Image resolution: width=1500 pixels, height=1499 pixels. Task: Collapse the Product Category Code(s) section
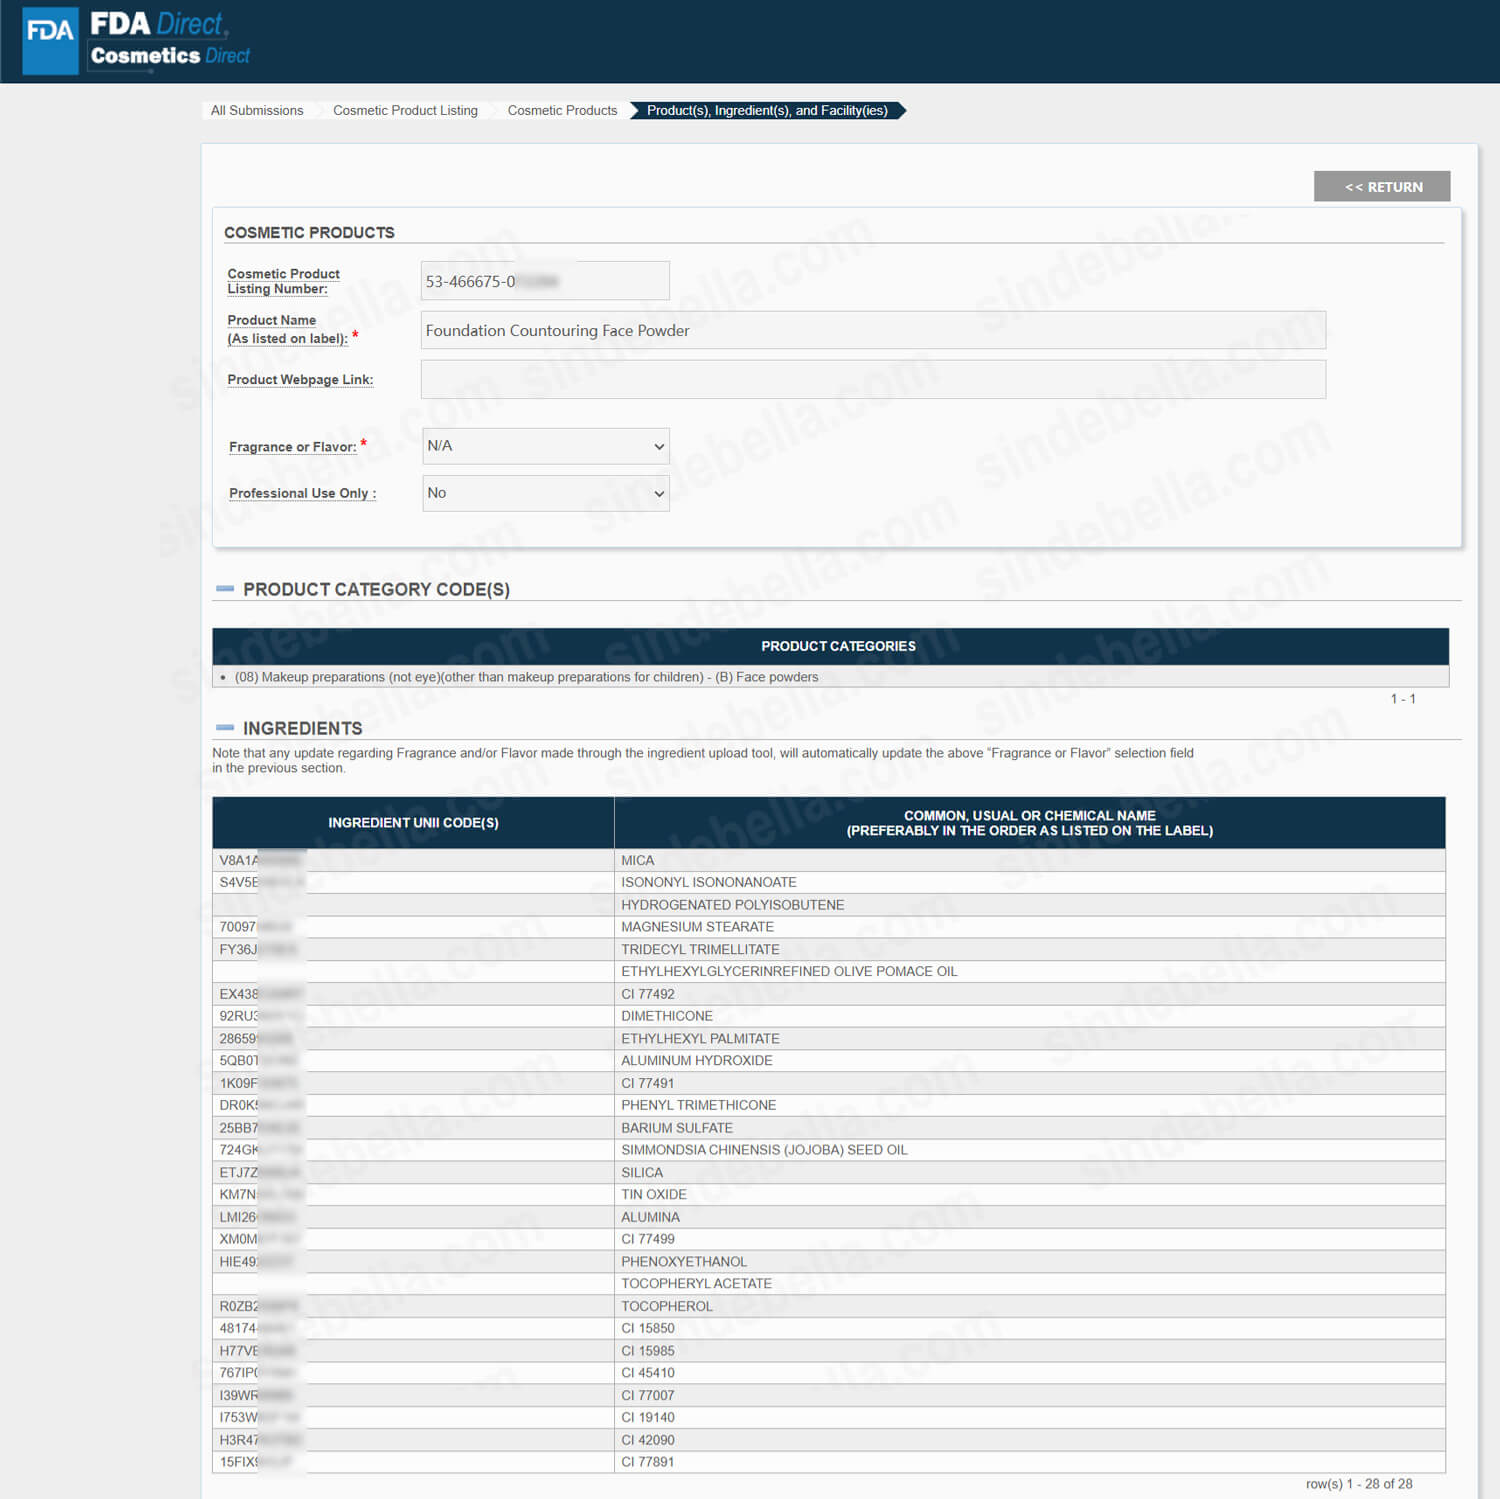pyautogui.click(x=225, y=589)
